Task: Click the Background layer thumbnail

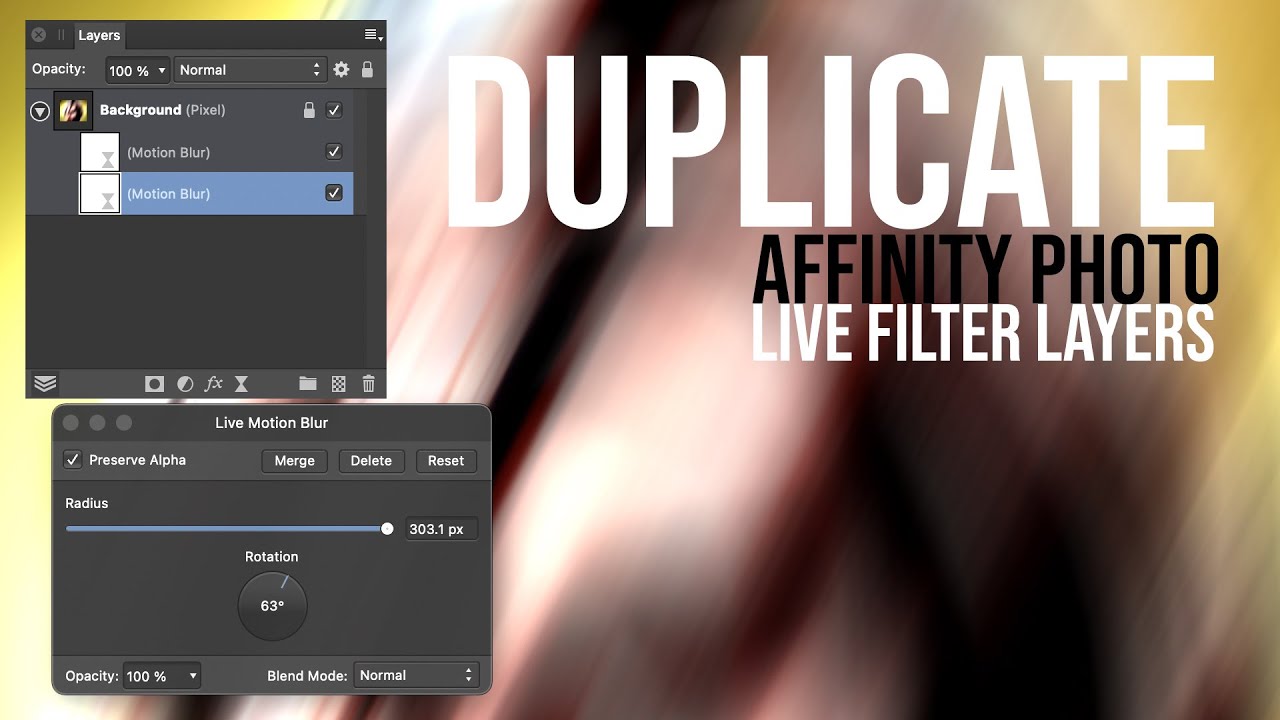Action: (73, 110)
